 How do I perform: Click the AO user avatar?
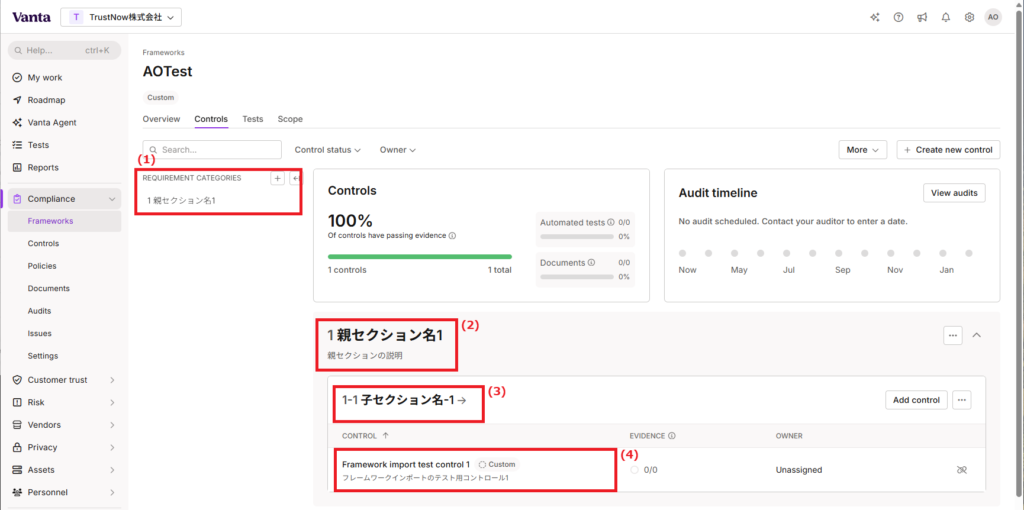tap(992, 17)
